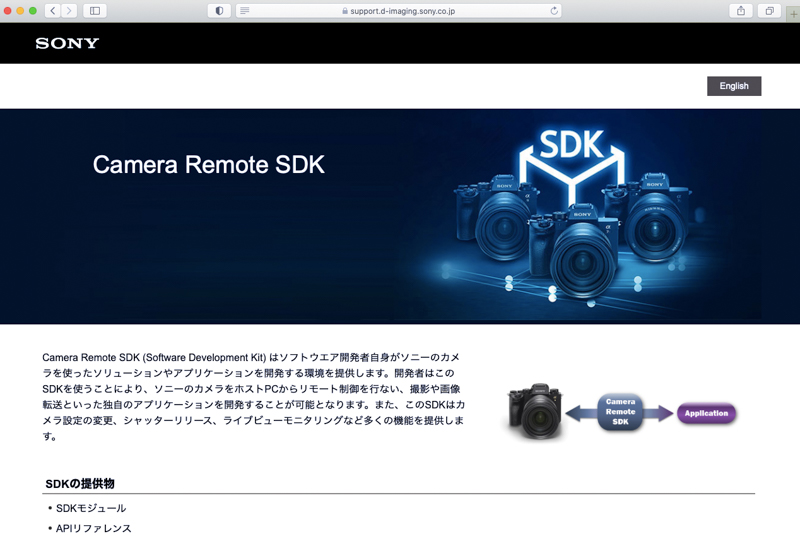Click the Camera Remote SDK diagram box

[x=620, y=412]
